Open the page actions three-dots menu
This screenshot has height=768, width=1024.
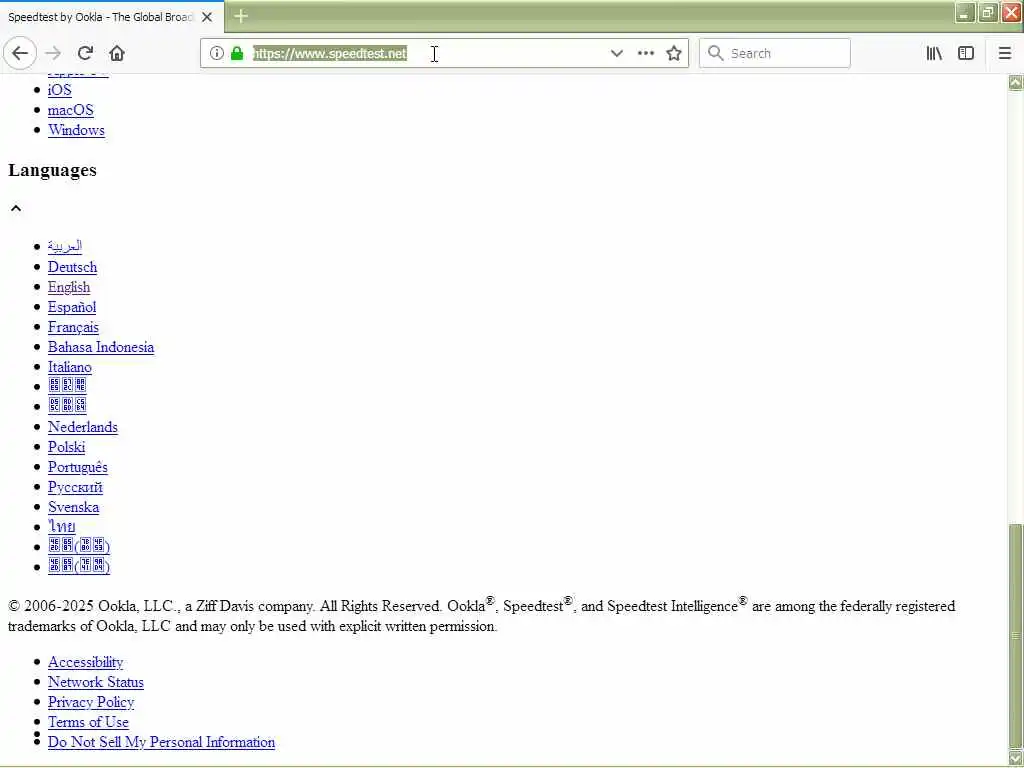coord(645,54)
